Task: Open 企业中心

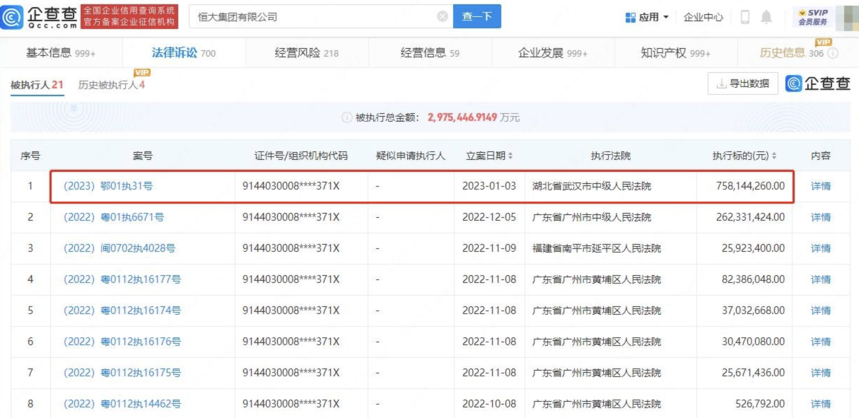Action: tap(703, 17)
